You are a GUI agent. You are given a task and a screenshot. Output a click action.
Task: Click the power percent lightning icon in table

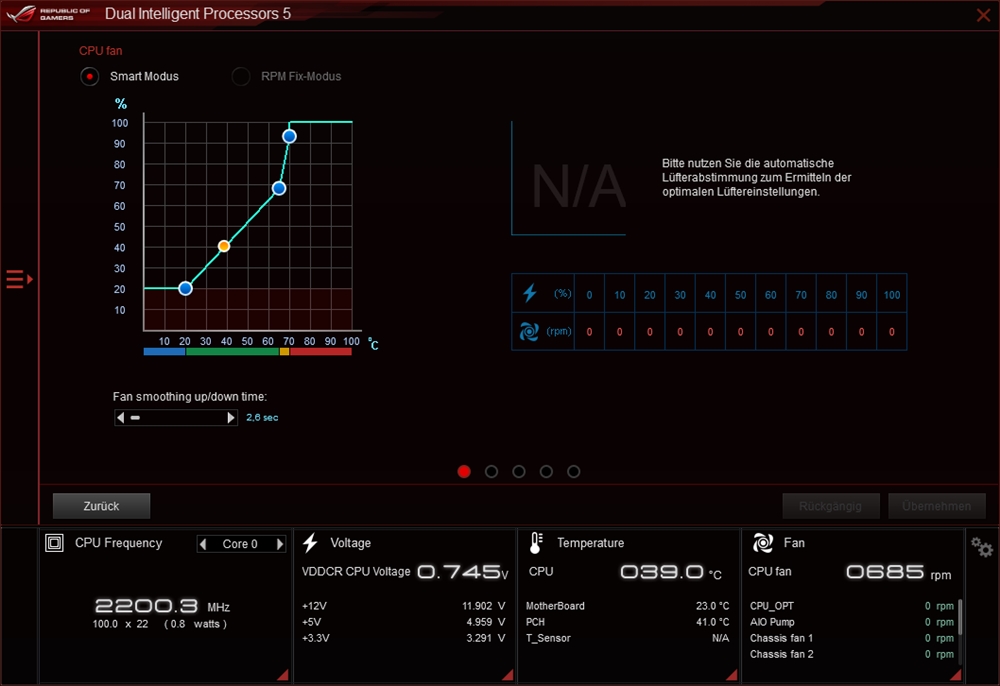click(530, 294)
